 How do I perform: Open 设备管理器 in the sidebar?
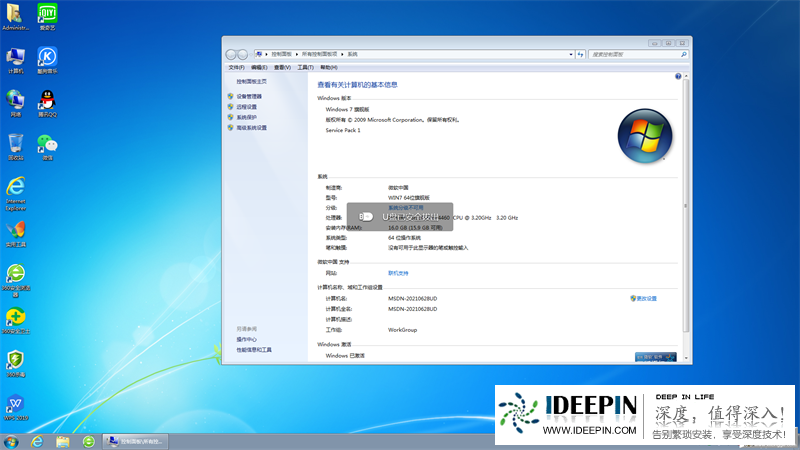(x=249, y=96)
